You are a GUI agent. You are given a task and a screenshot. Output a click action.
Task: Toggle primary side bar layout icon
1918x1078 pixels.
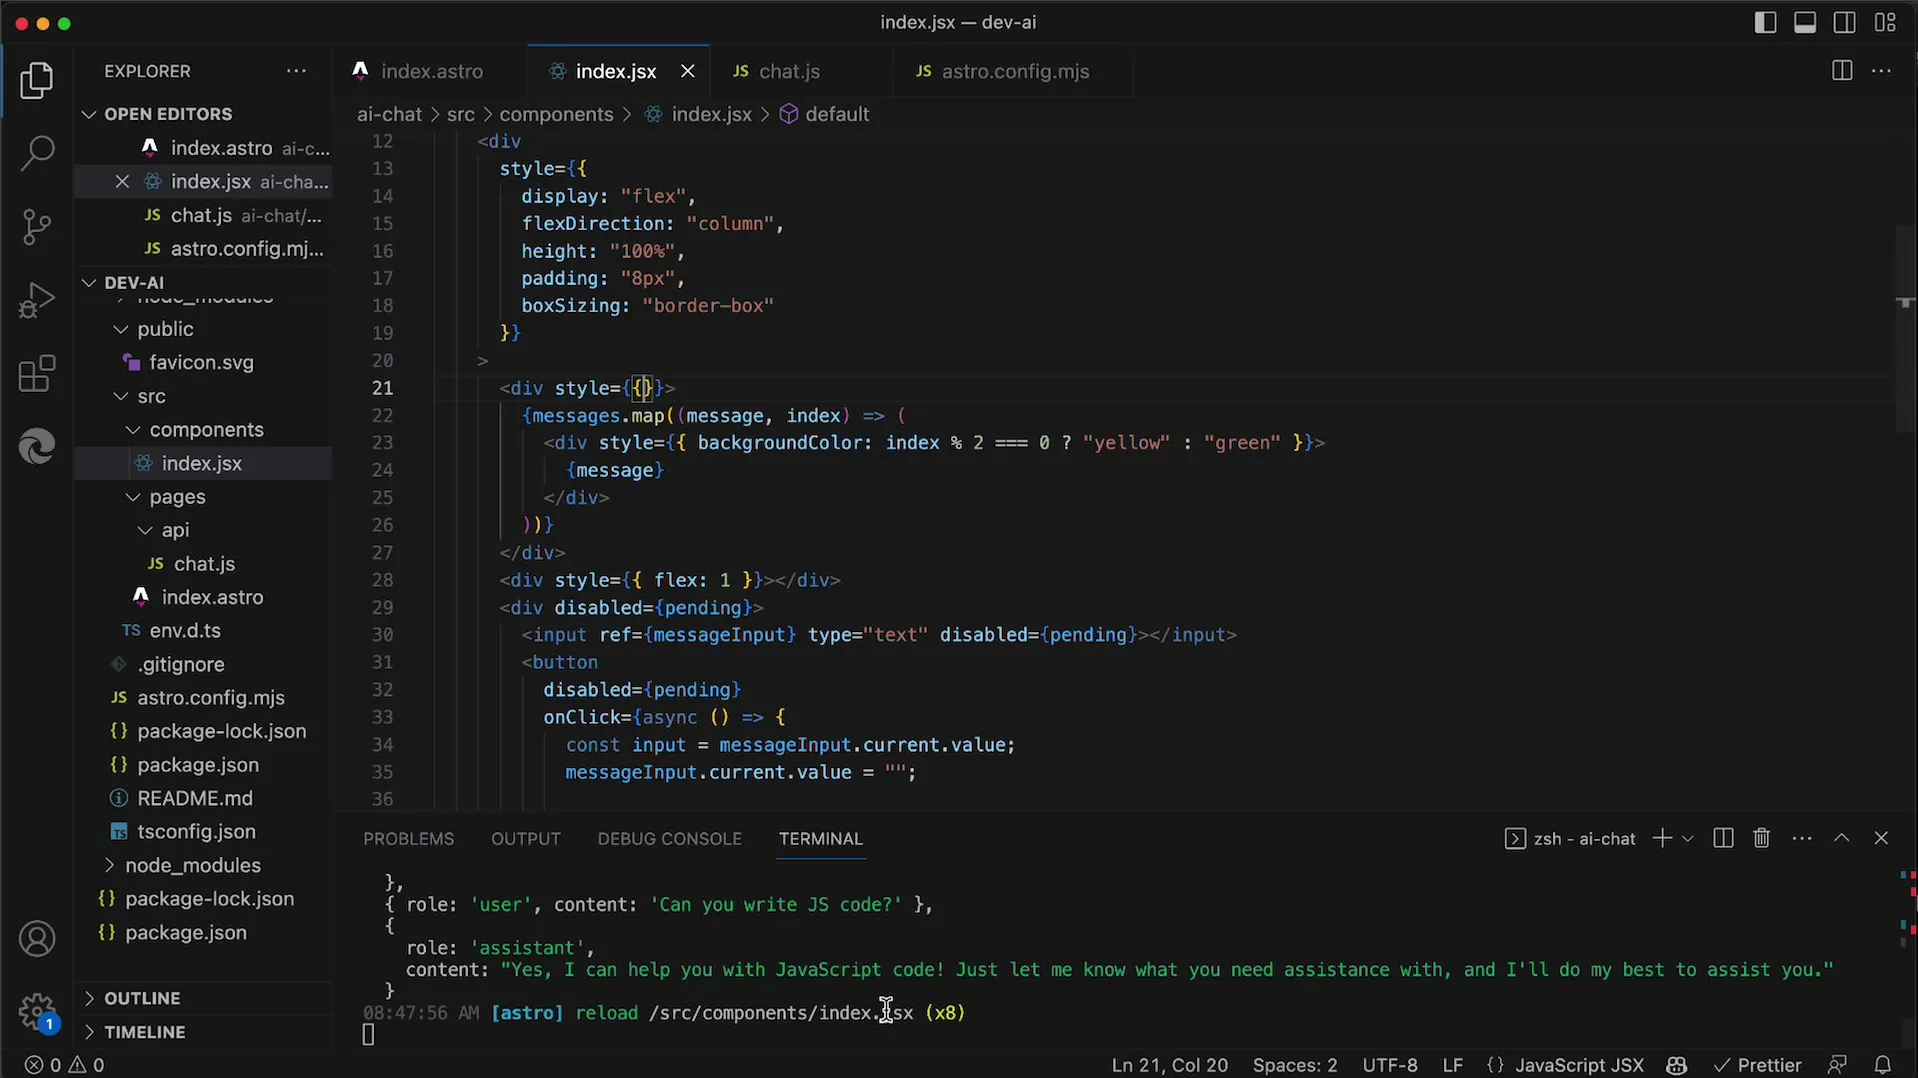(1765, 22)
